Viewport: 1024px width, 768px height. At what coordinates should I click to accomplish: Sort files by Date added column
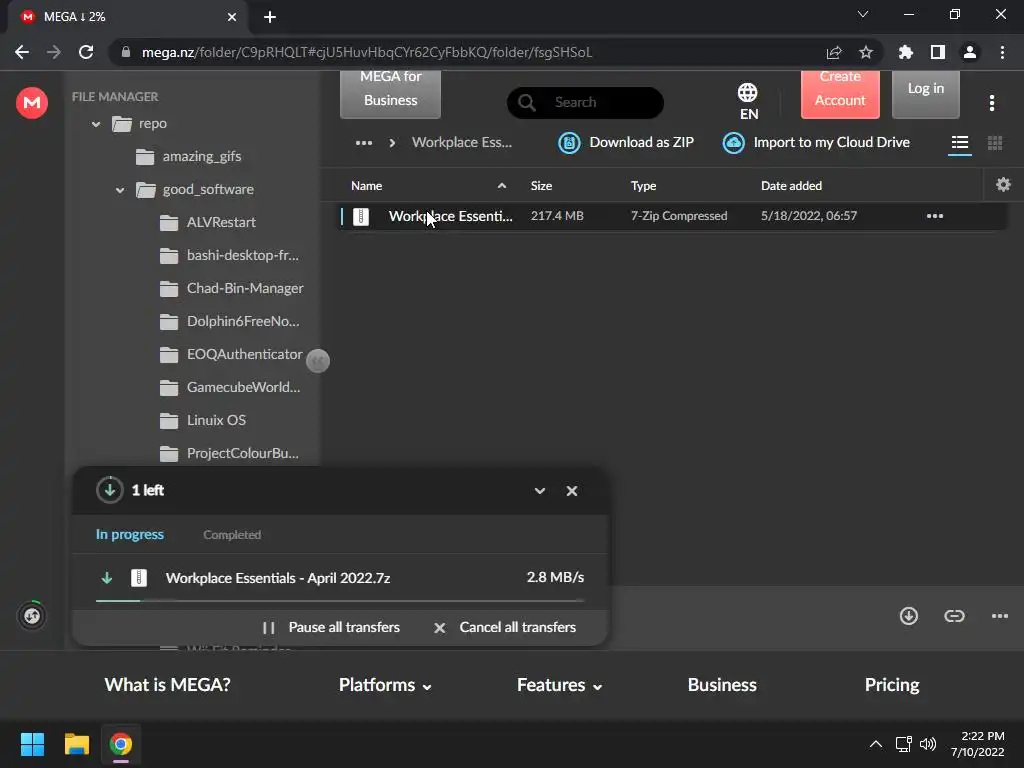pyautogui.click(x=791, y=185)
